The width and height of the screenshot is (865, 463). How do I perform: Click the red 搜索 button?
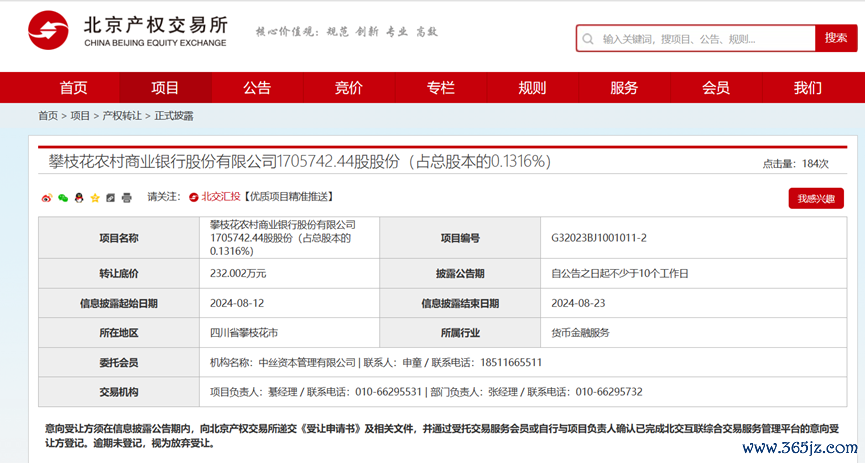point(836,38)
